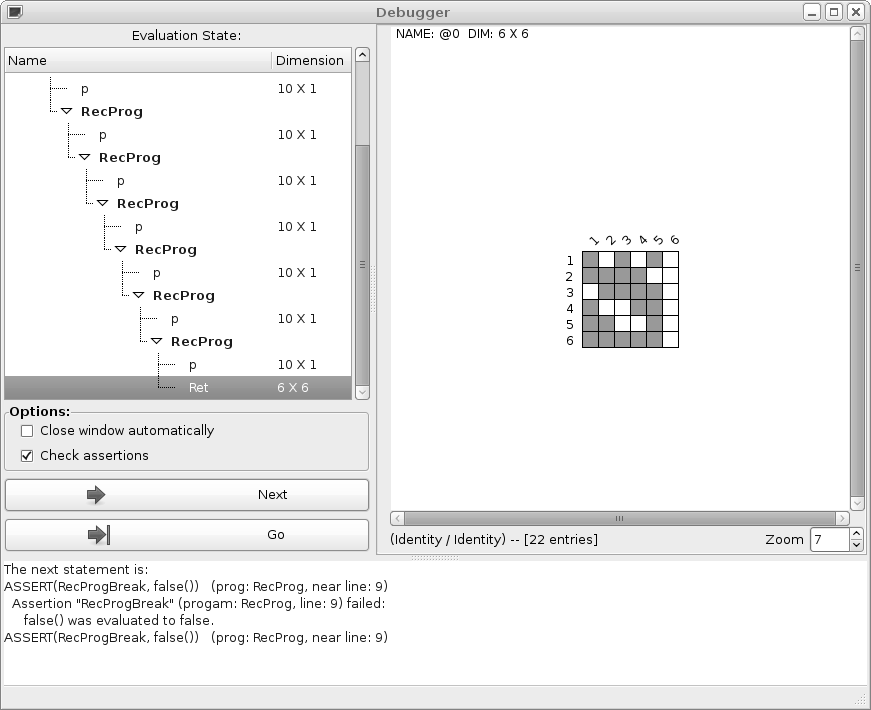Collapse the fourth RecProg tree node
Screen dimensions: 871x710
point(121,249)
